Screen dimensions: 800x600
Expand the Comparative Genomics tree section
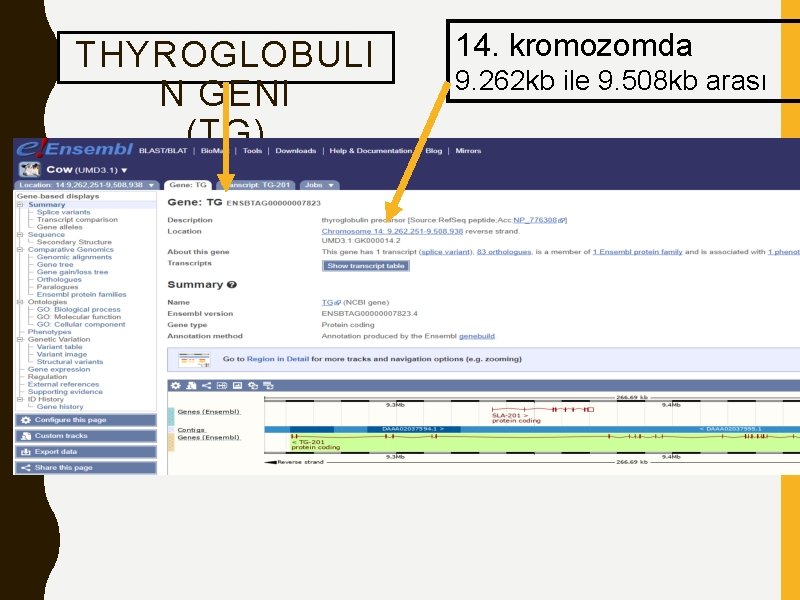(20, 249)
